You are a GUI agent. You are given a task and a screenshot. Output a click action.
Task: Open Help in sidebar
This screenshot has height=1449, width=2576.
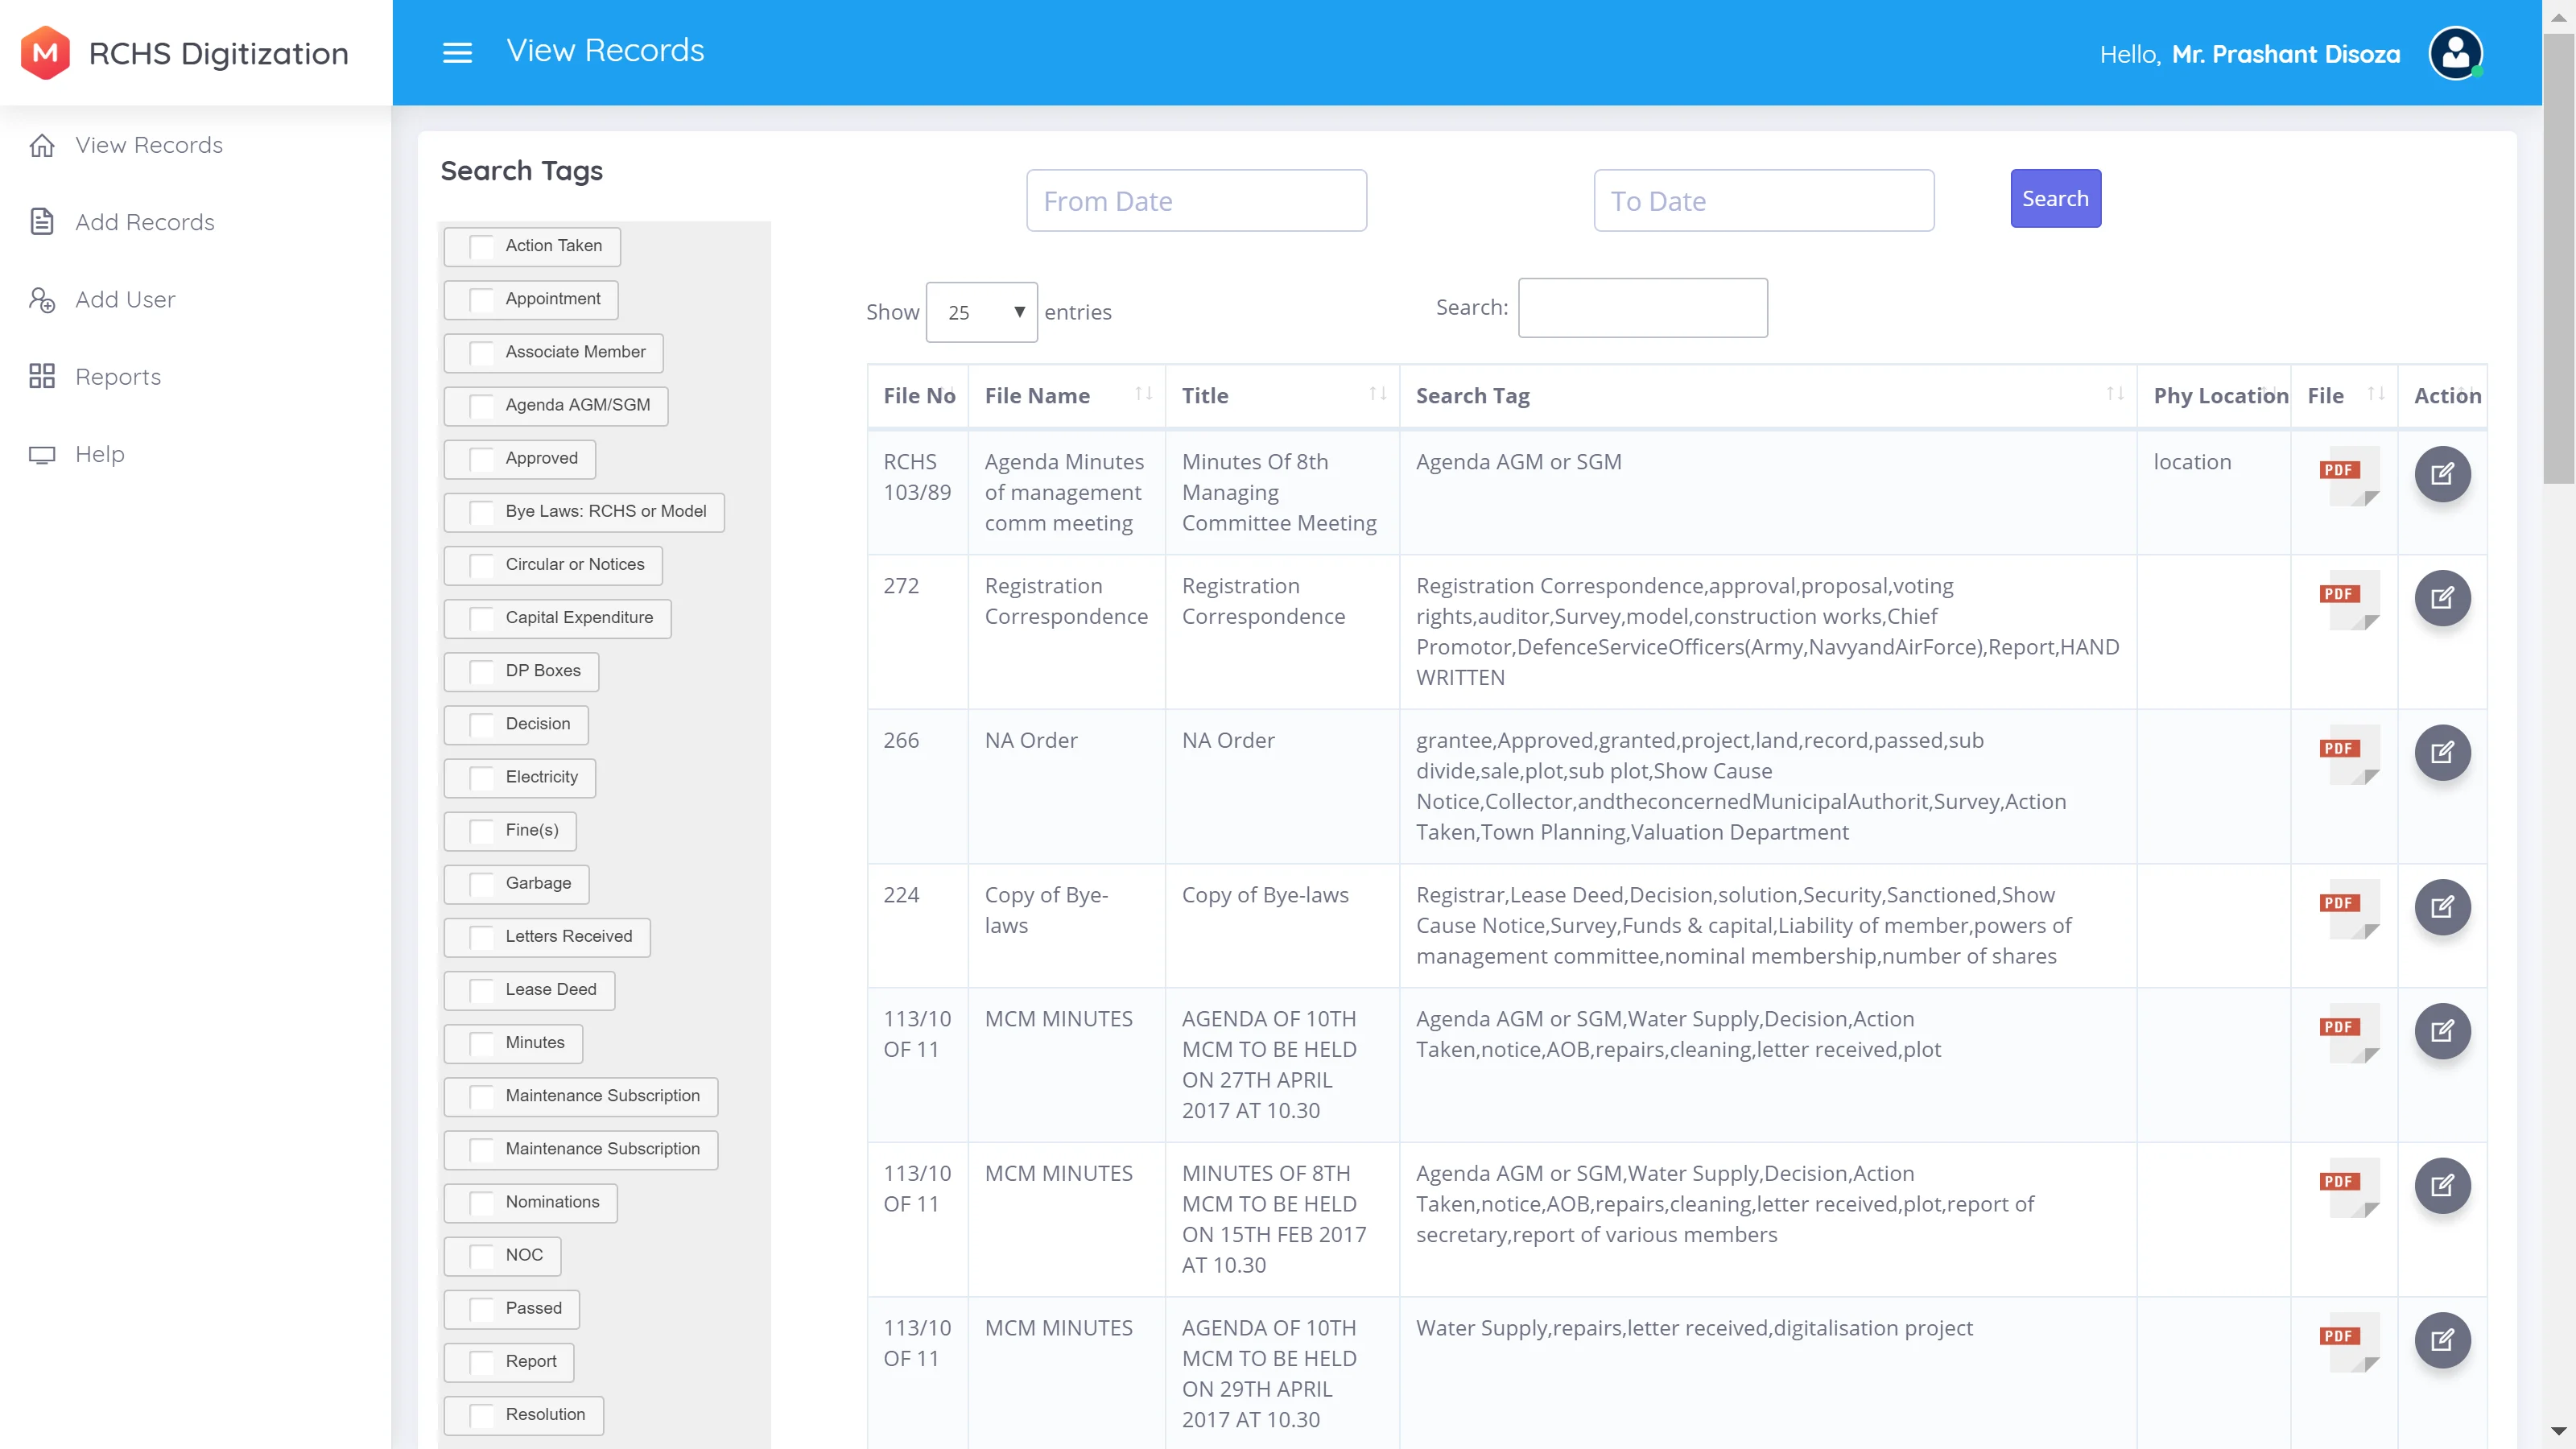(100, 454)
